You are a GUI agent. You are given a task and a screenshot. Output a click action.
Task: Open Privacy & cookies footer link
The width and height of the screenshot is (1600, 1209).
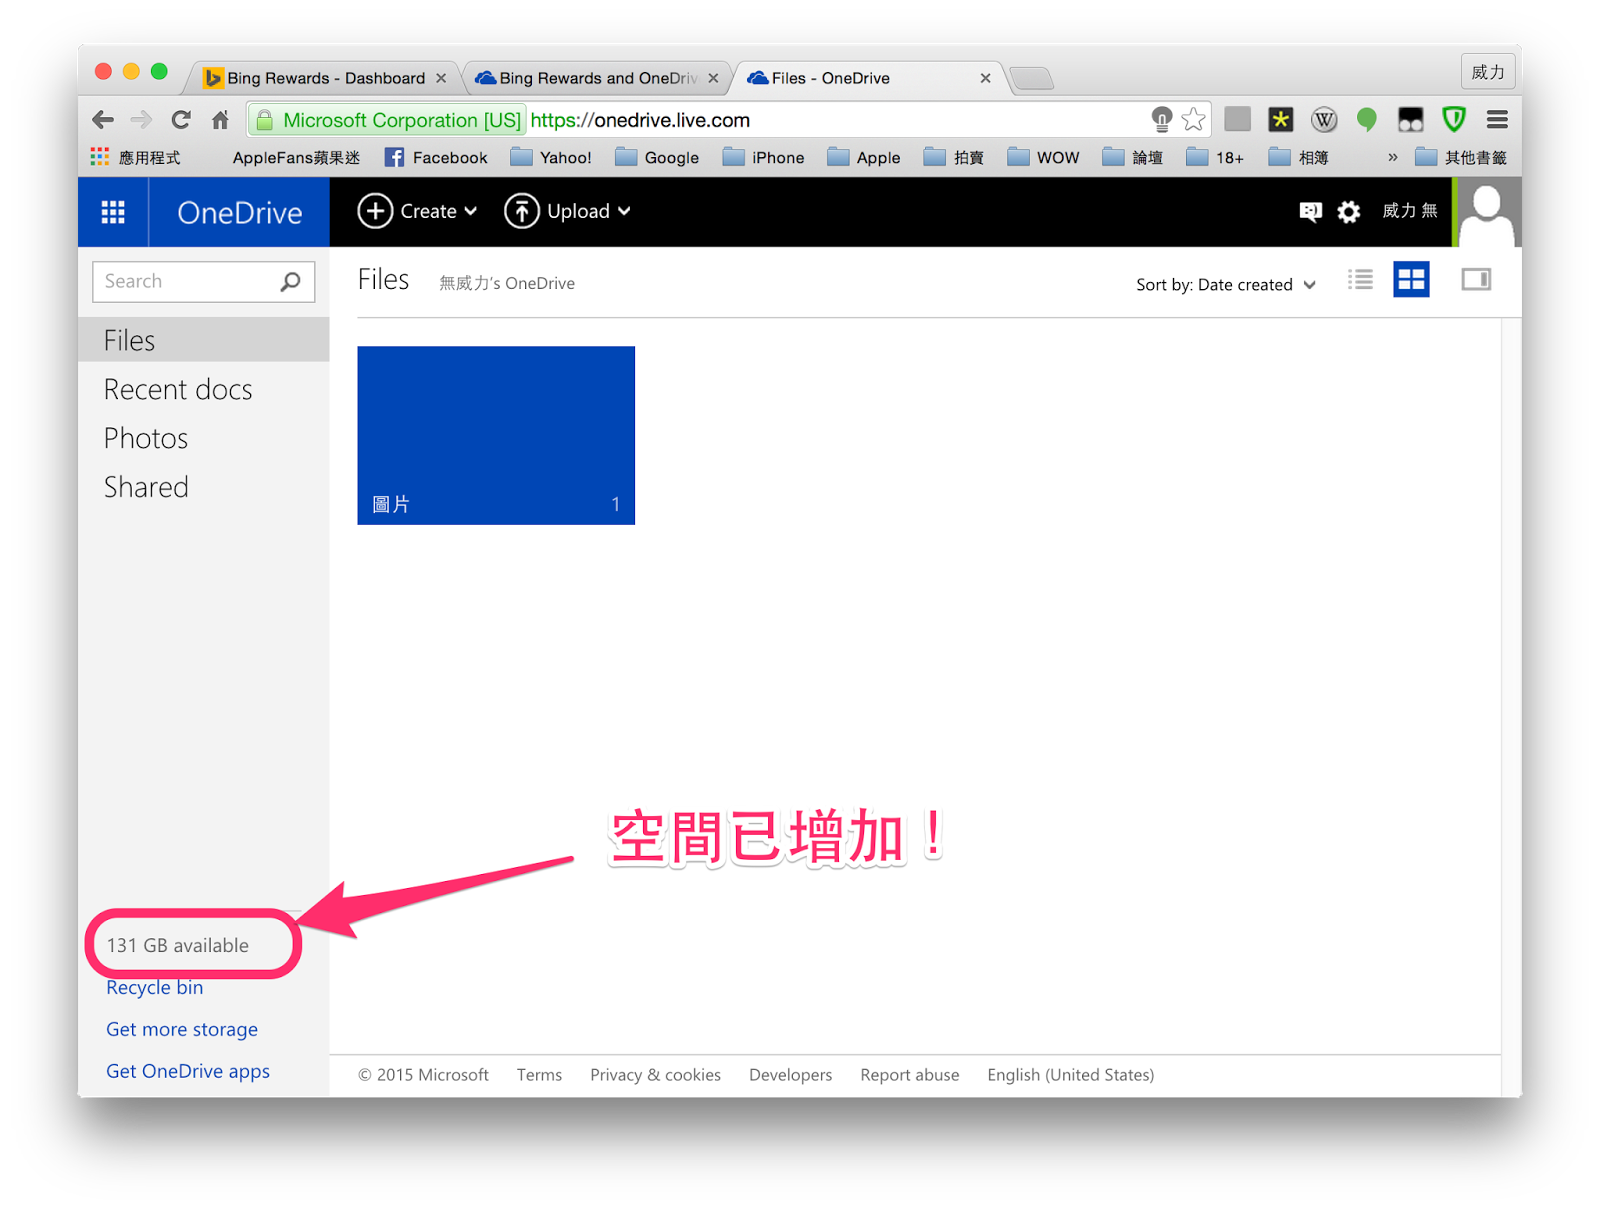pos(655,1074)
